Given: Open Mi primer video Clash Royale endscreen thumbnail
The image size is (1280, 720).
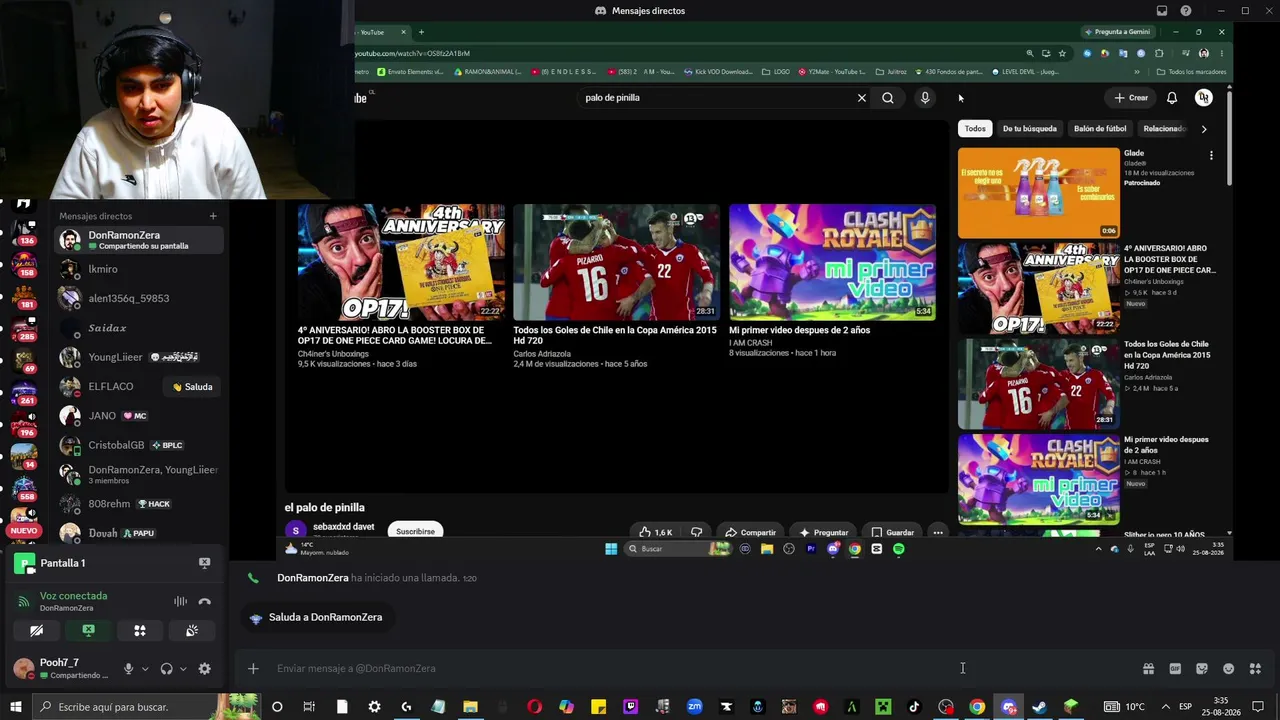Looking at the screenshot, I should pos(832,262).
